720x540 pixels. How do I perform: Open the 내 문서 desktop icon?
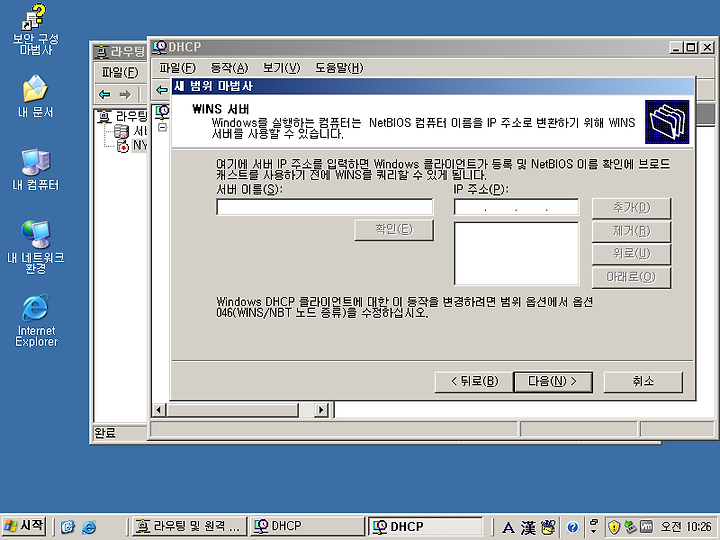click(x=35, y=96)
